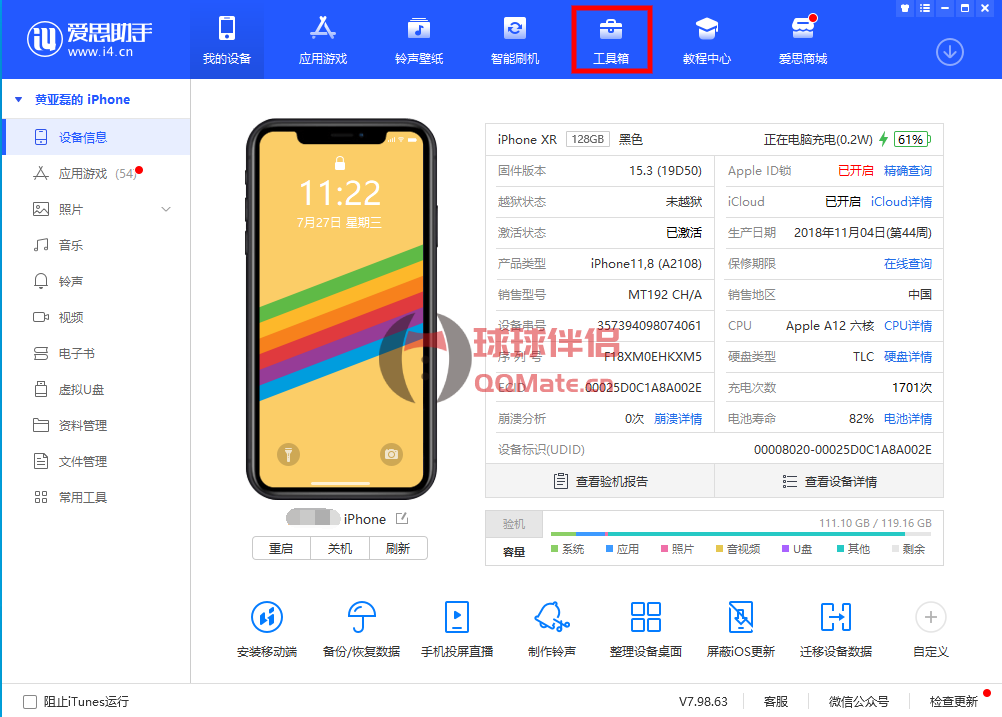Switch to the 智能刷机 flashing tab
The image size is (1002, 717).
click(514, 39)
